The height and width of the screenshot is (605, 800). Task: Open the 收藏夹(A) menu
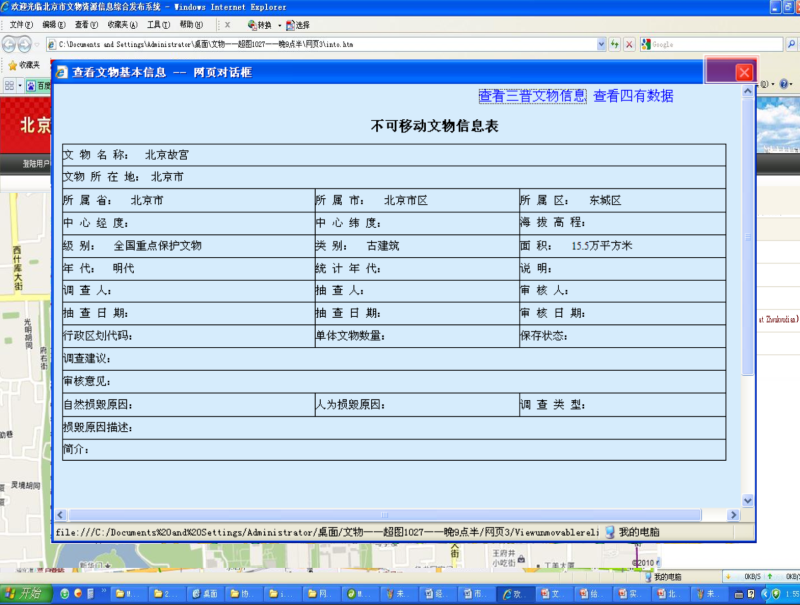coord(122,24)
